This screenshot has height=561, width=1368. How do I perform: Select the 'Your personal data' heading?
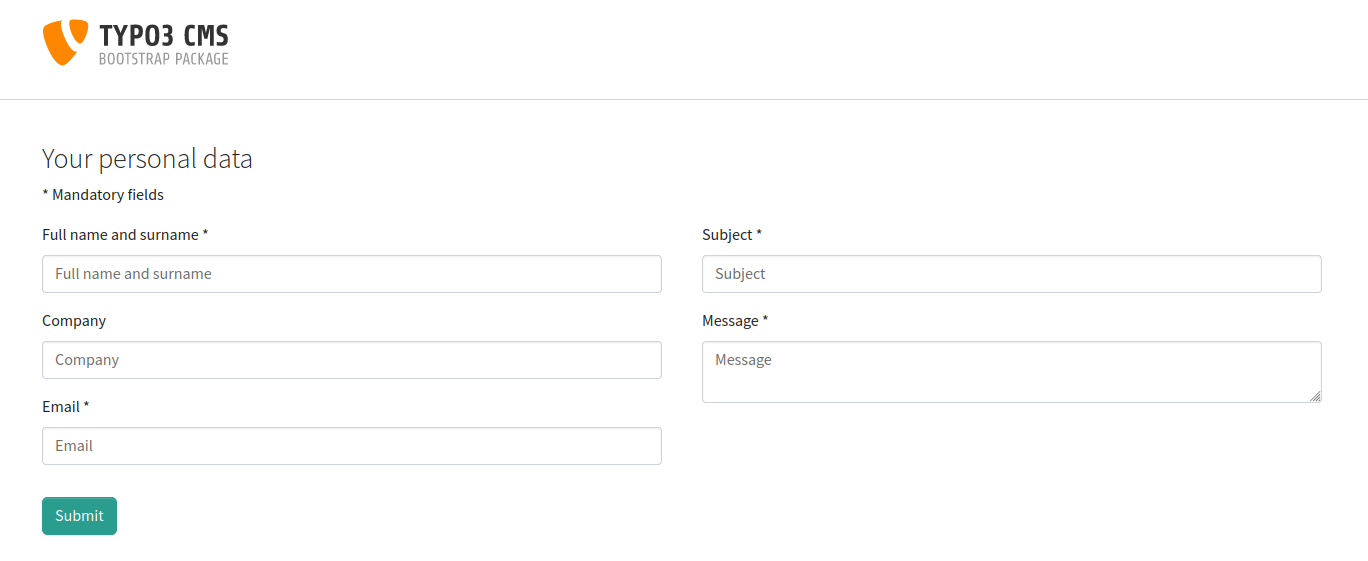click(x=147, y=159)
